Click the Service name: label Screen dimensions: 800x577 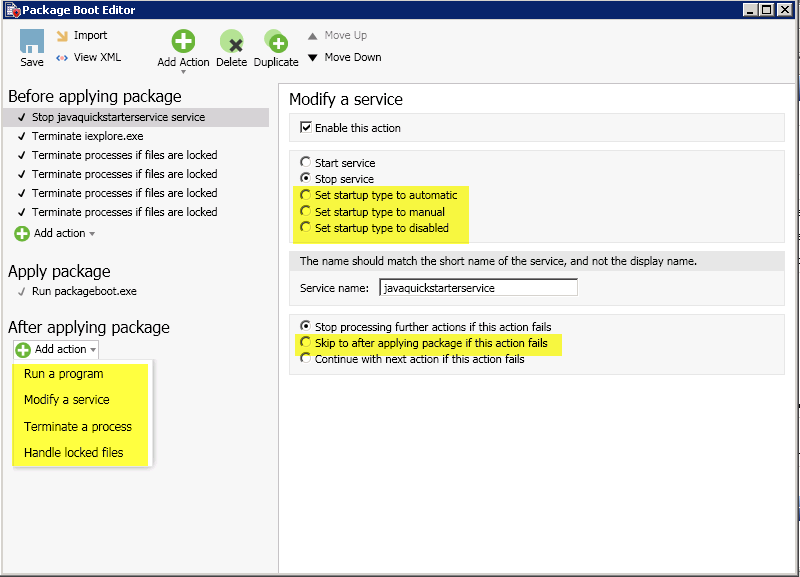click(334, 288)
